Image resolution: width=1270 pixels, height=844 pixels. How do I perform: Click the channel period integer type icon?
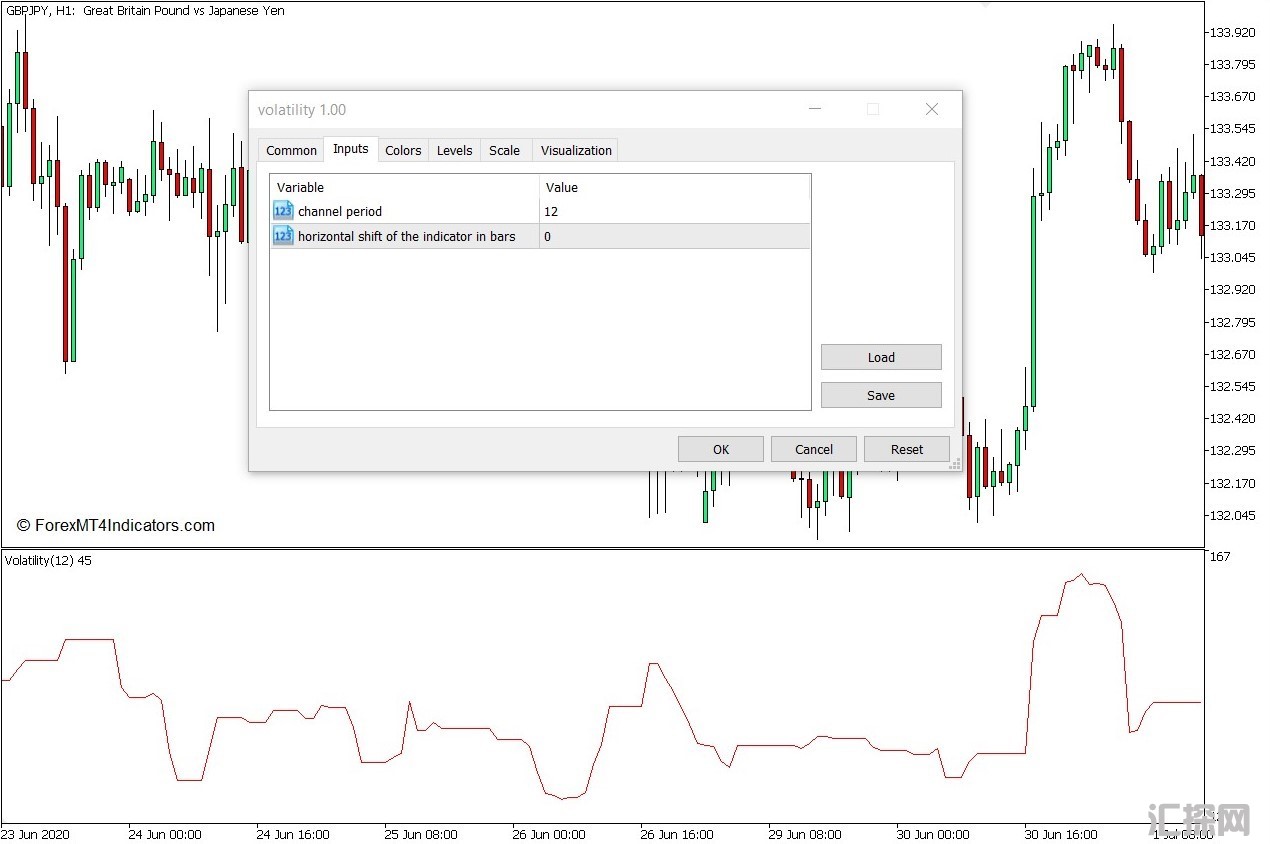point(283,211)
